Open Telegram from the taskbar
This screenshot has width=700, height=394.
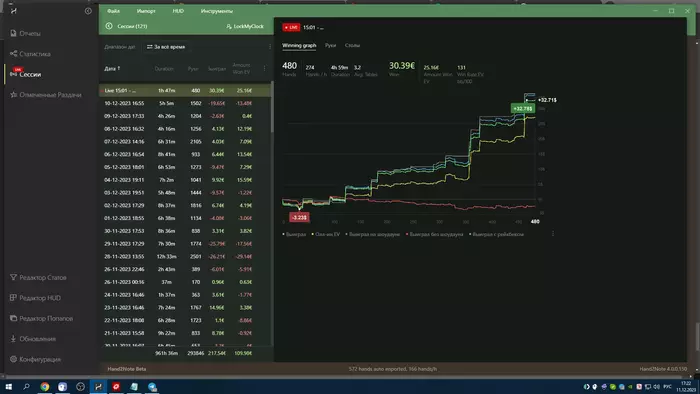tap(152, 387)
